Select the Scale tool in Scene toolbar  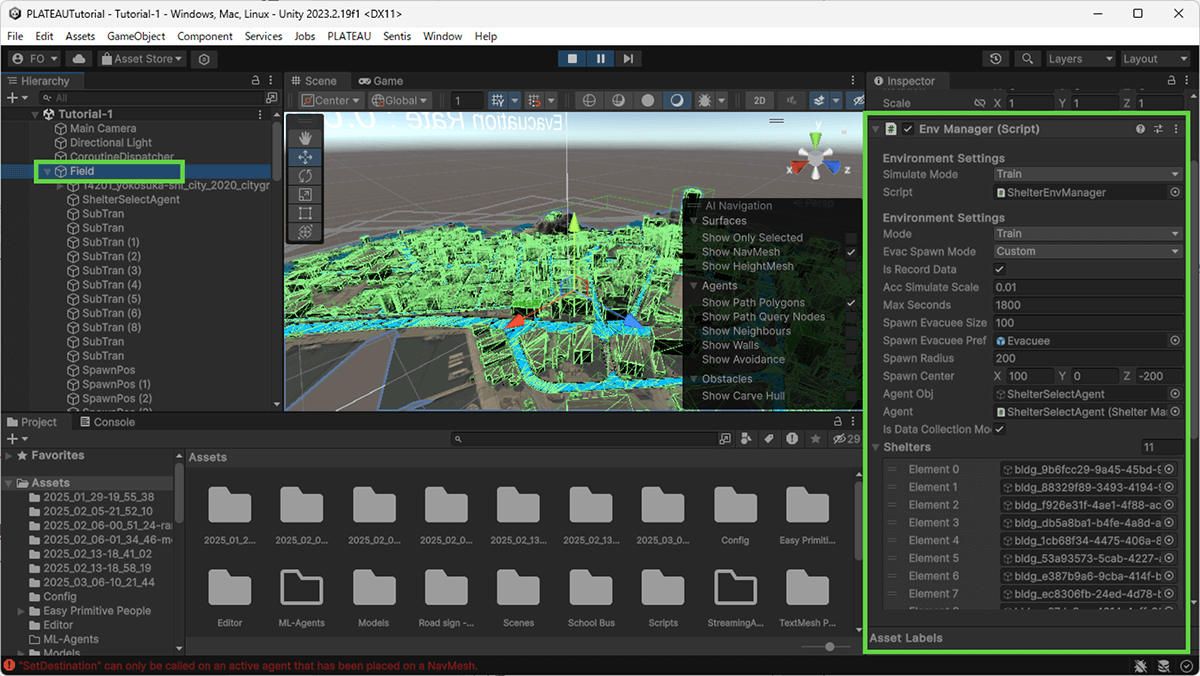pyautogui.click(x=305, y=194)
